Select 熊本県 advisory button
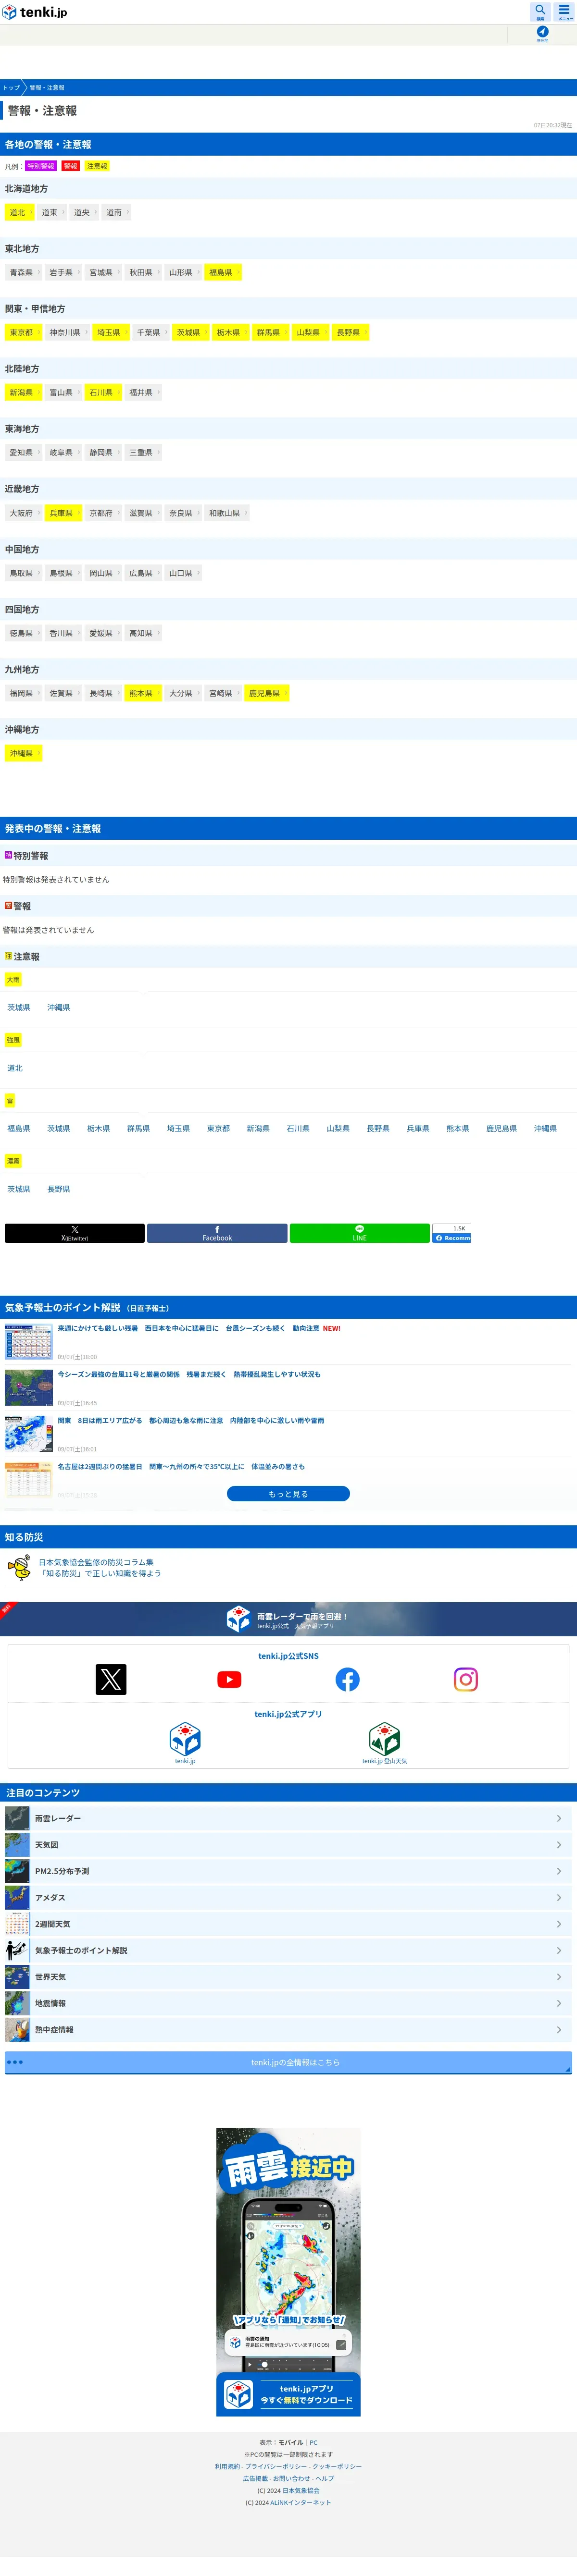The height and width of the screenshot is (2576, 577). [x=143, y=693]
